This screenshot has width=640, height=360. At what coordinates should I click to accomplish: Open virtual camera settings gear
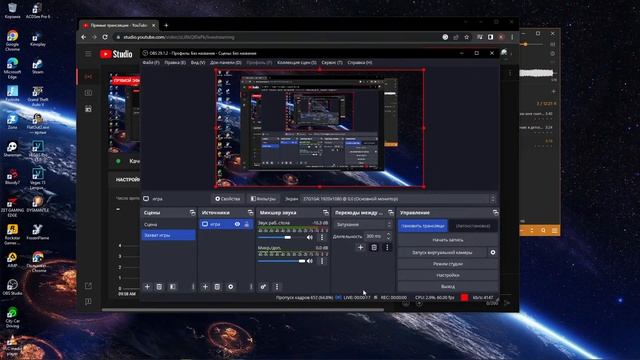pos(493,252)
